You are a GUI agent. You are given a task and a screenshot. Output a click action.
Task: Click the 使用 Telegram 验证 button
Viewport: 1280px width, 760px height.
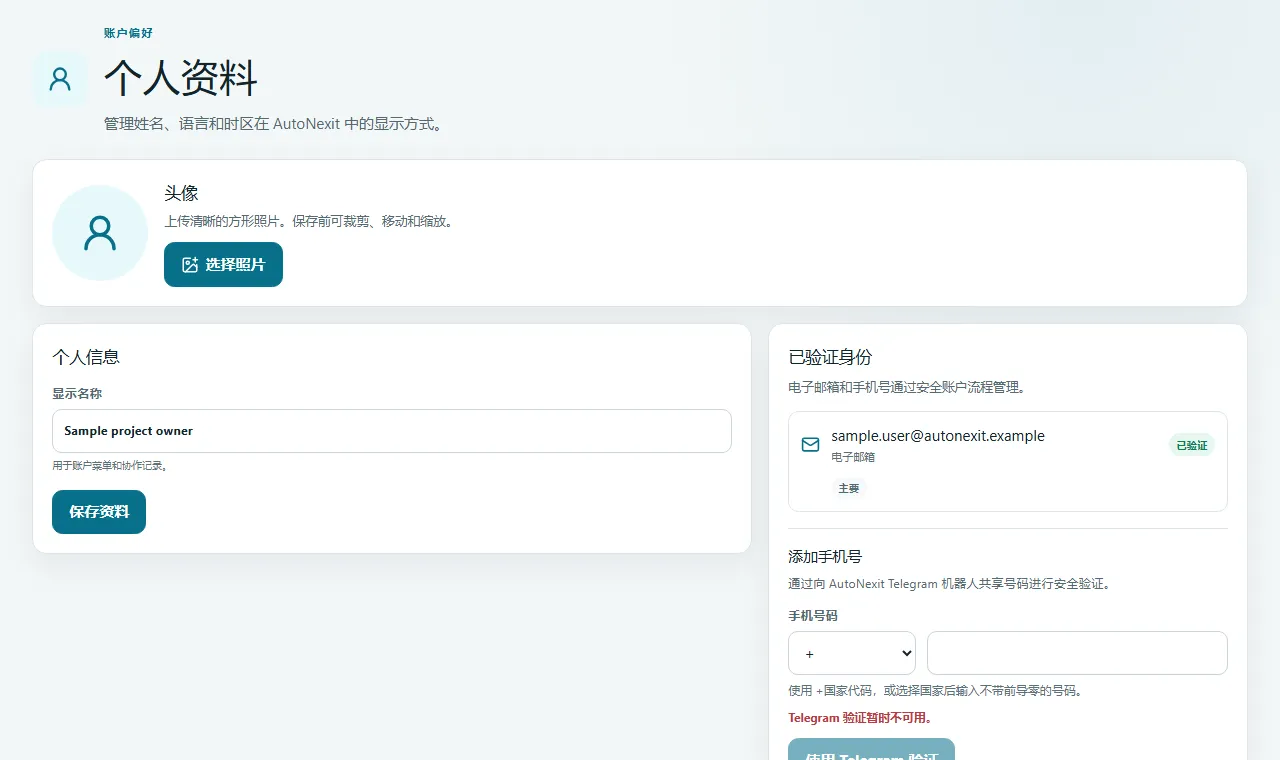pyautogui.click(x=871, y=749)
